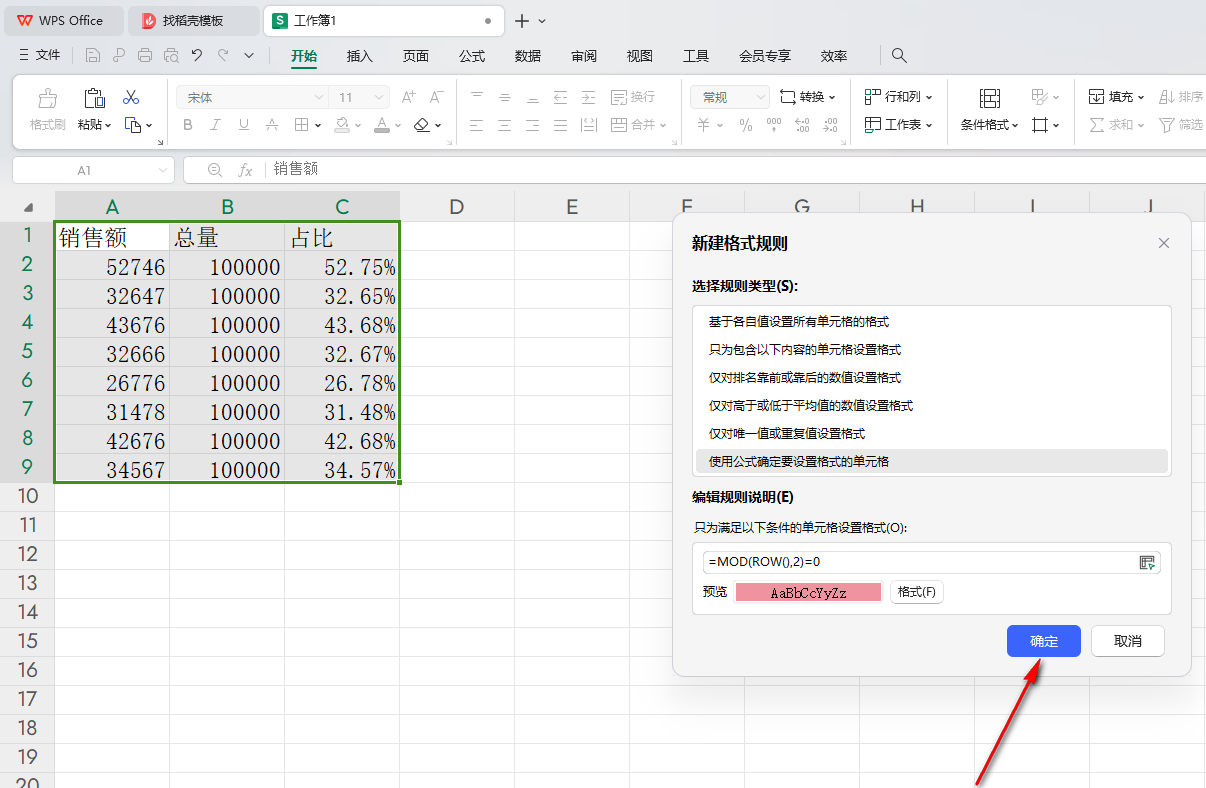Click the Paste clipboard icon
The width and height of the screenshot is (1206, 788).
click(x=94, y=98)
